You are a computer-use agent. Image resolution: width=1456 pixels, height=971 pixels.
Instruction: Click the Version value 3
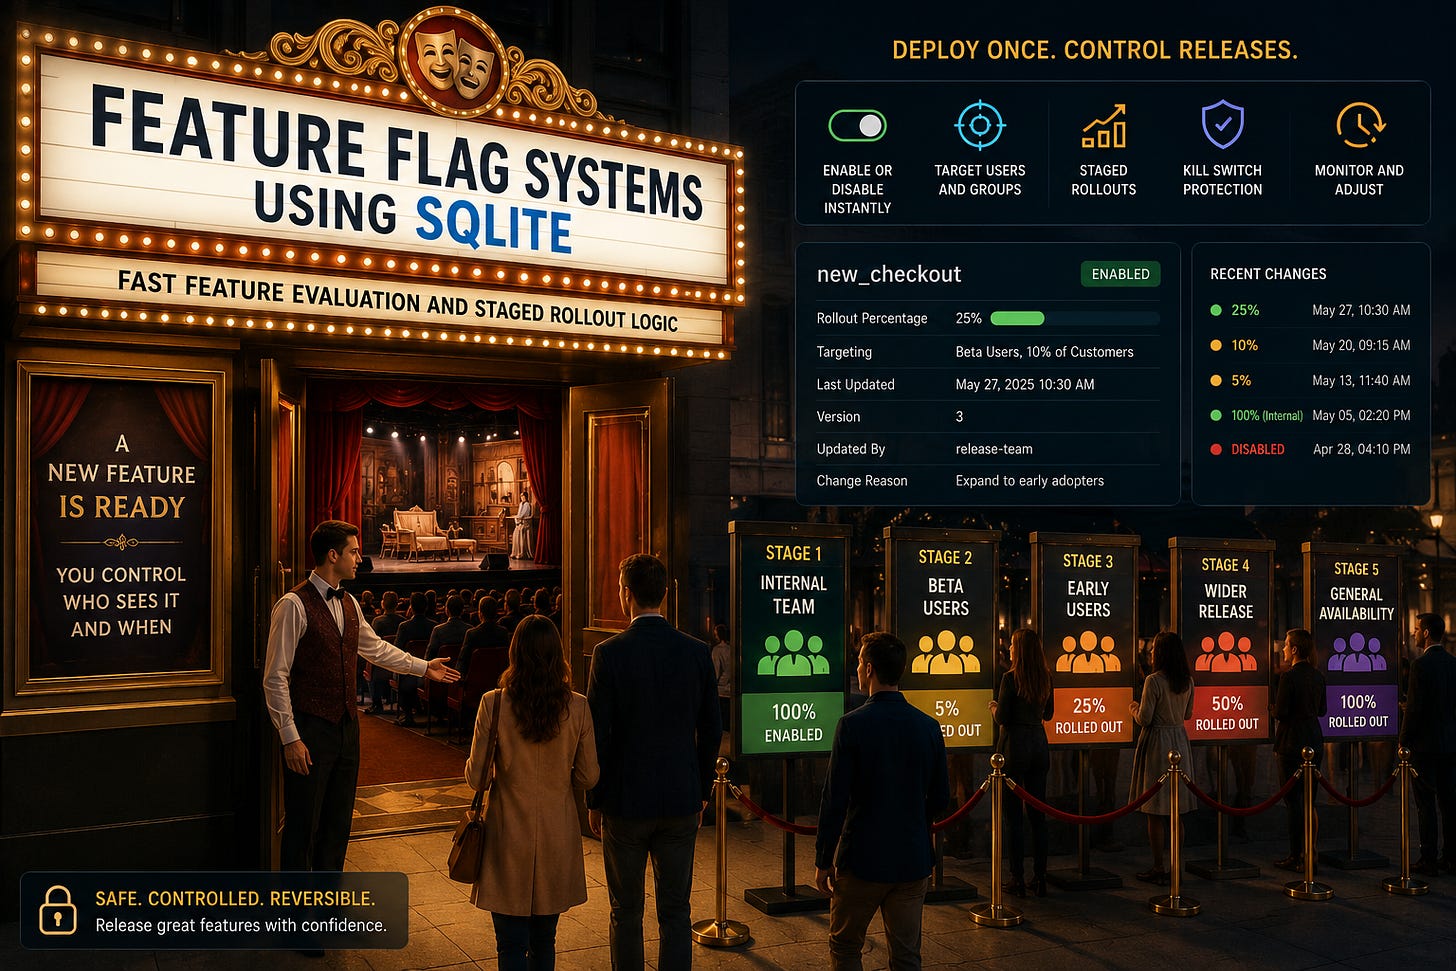point(959,416)
